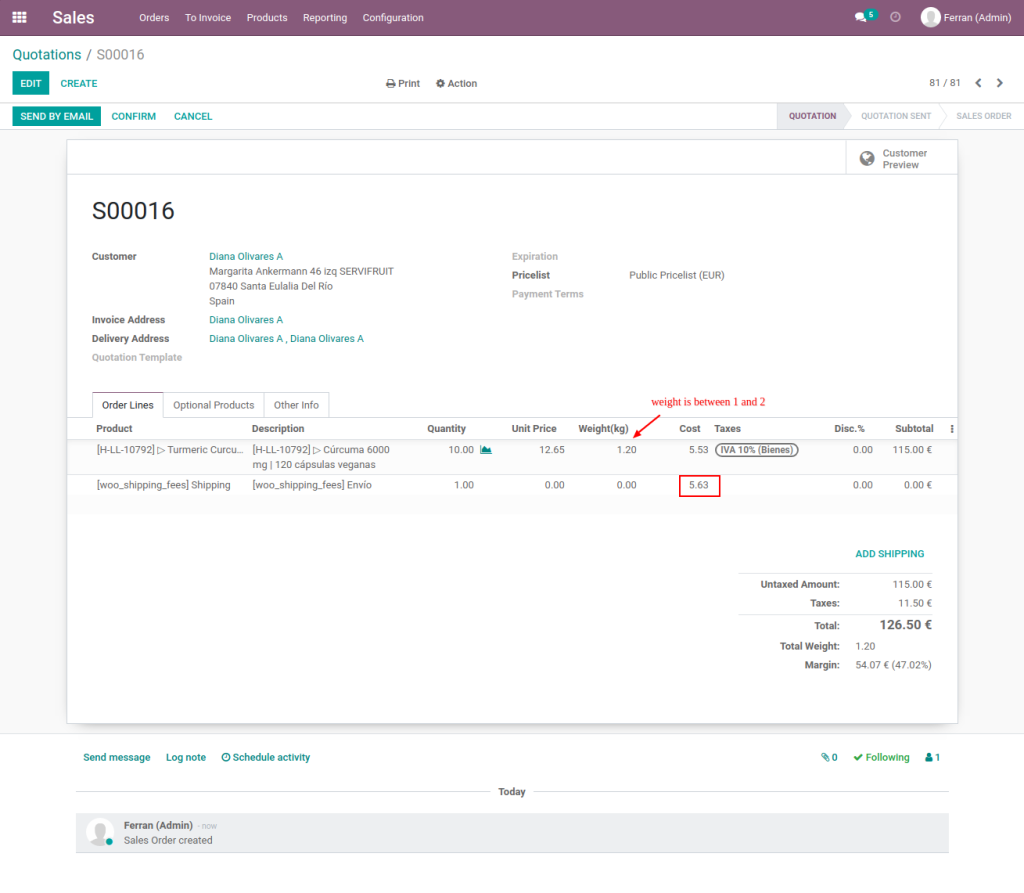Open the order lines column options three-dot menu
This screenshot has width=1024, height=893.
coord(952,428)
